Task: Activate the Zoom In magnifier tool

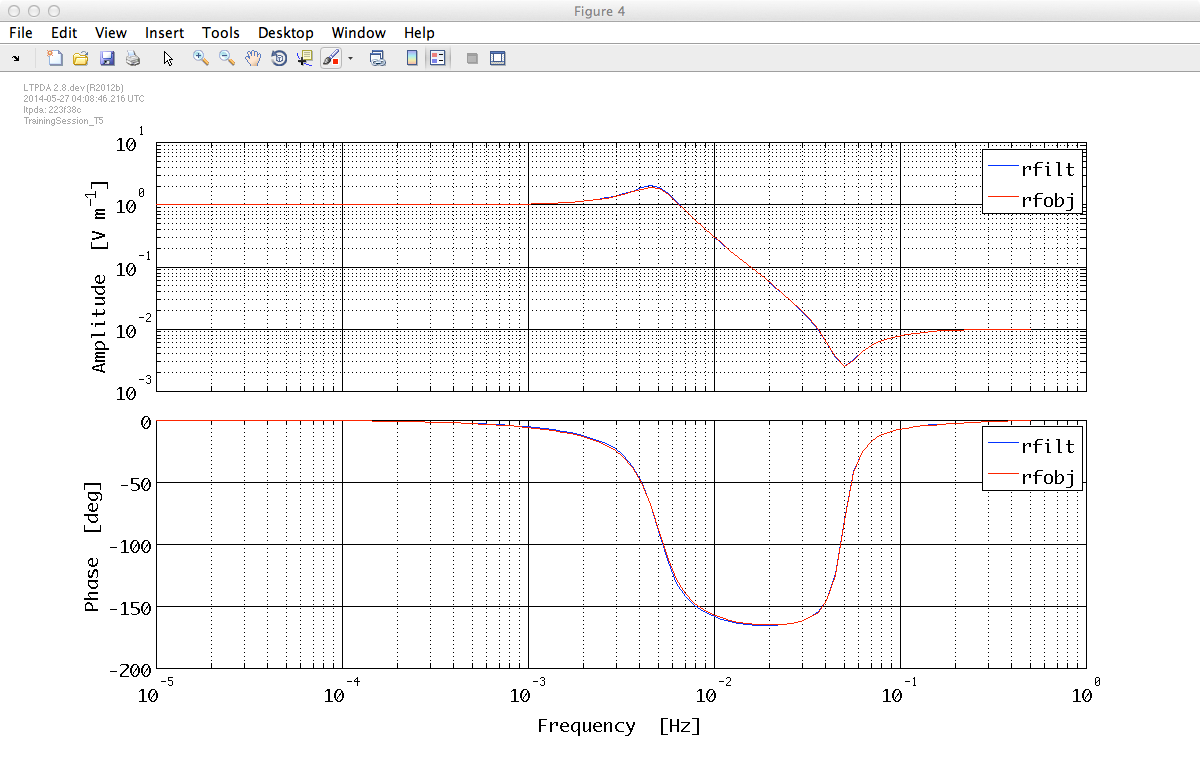Action: point(201,58)
